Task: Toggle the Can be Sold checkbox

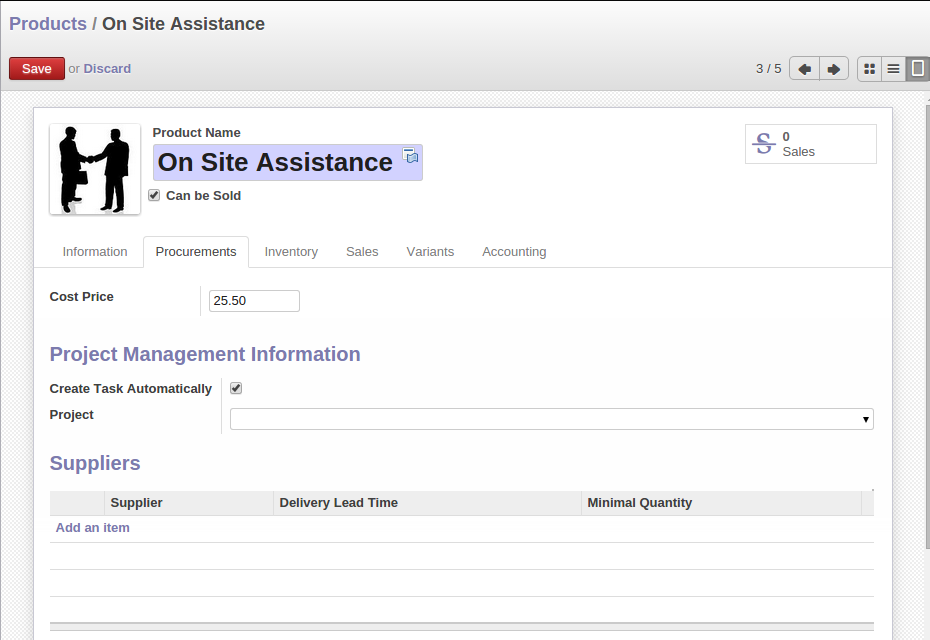Action: click(154, 195)
